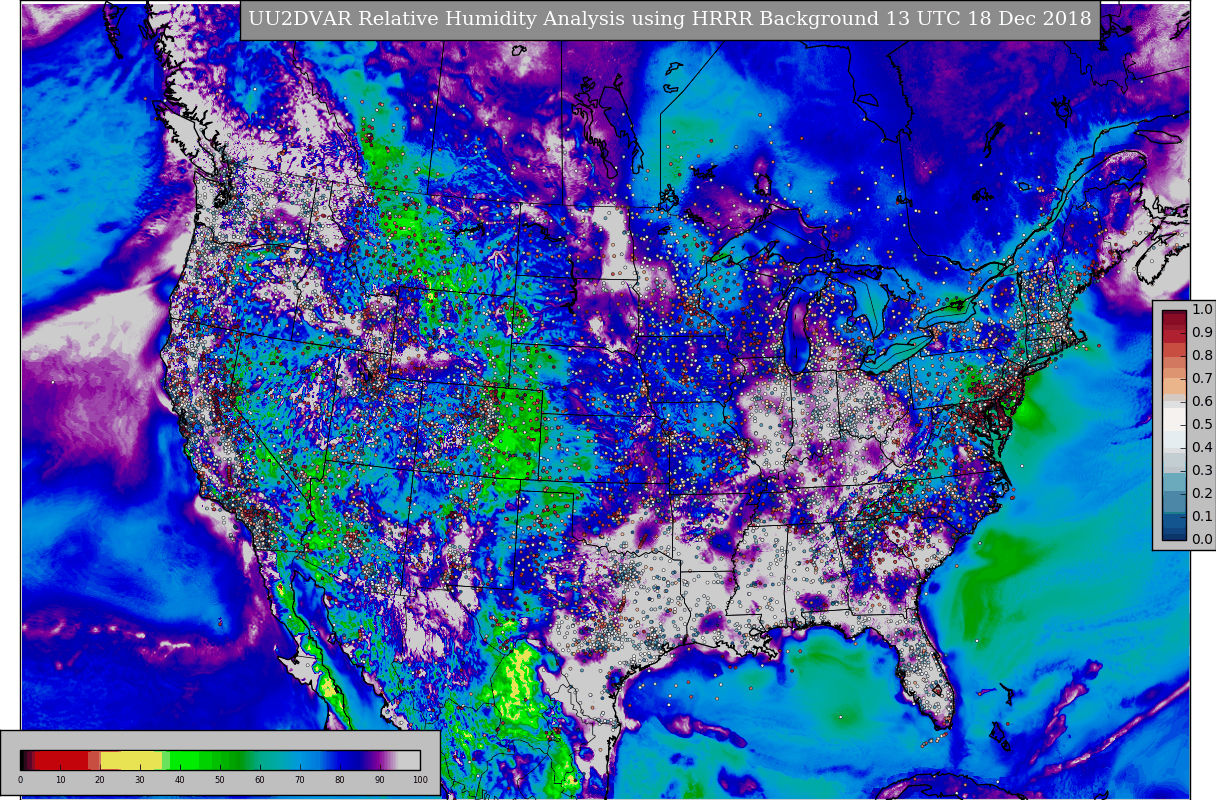The image size is (1216, 800).
Task: Pick the darkest navy swatch at the vertical colorbar bottom
Action: 1174,535
